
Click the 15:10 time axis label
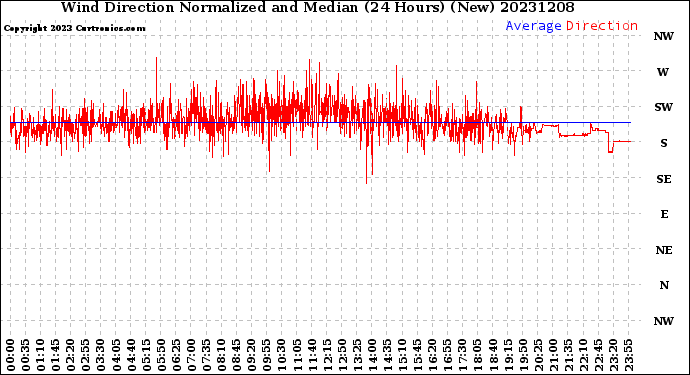pyautogui.click(x=402, y=355)
